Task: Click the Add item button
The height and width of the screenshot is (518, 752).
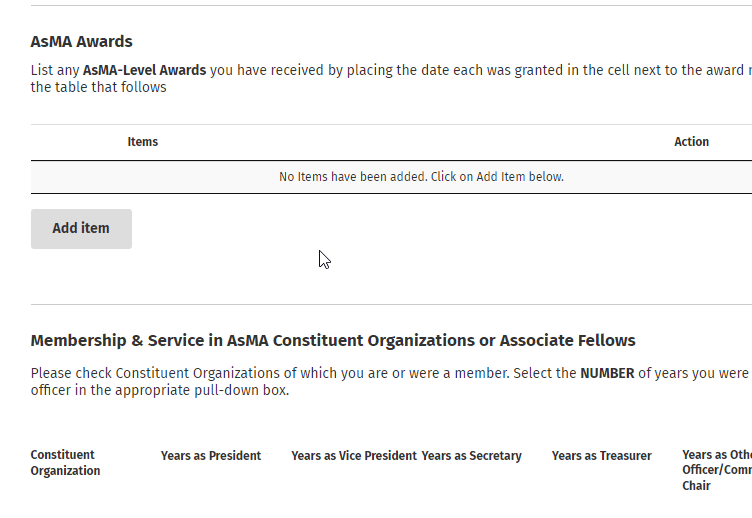Action: 81,229
